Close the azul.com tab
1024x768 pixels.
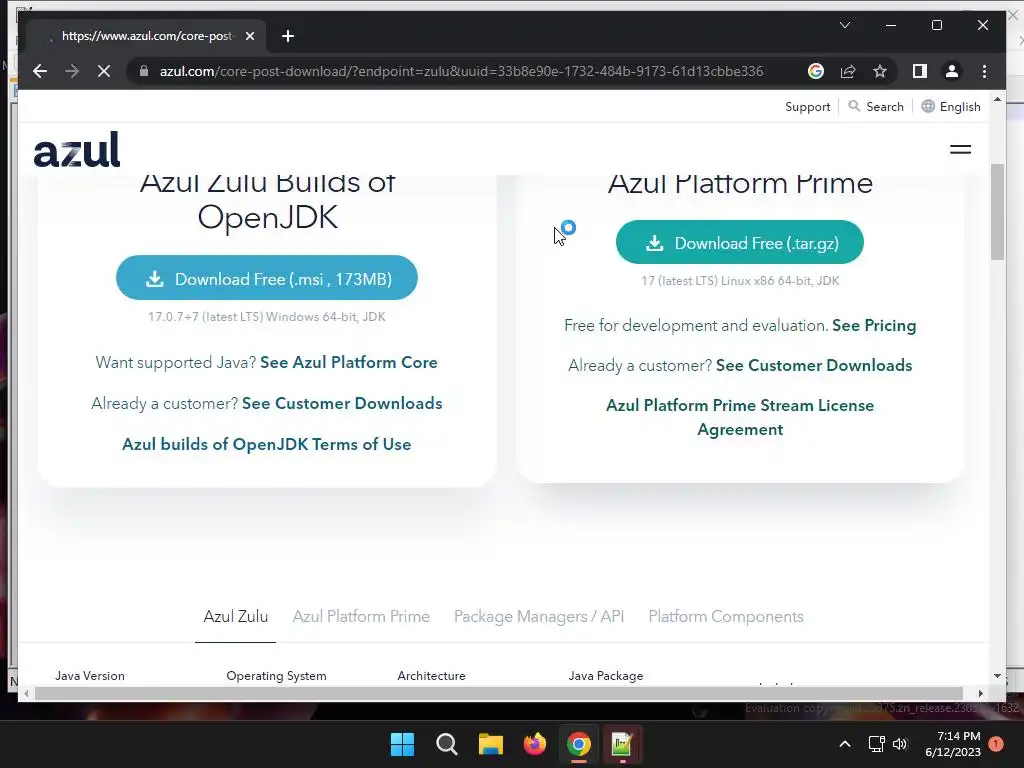click(x=249, y=36)
